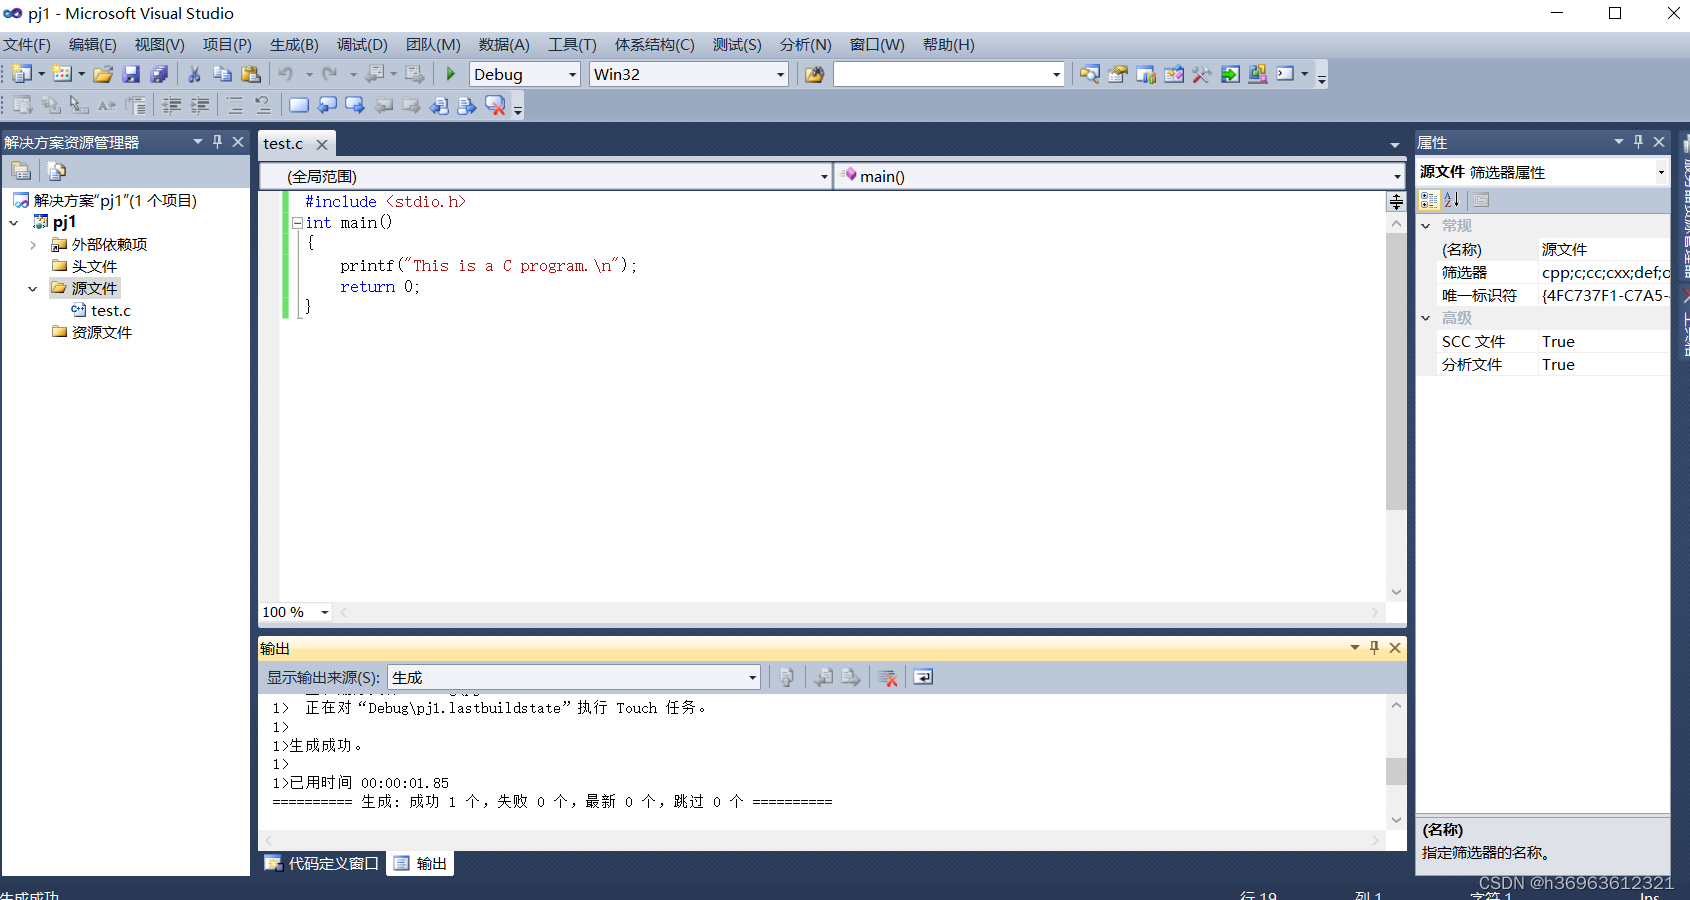
Task: Switch to the 输出 bottom tab
Action: [x=421, y=863]
